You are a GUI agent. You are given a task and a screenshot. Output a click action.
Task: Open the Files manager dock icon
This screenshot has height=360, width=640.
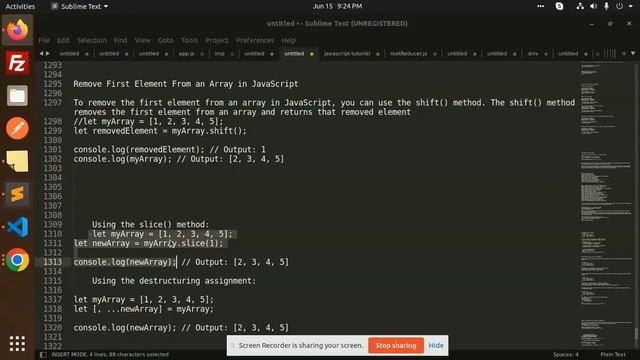(x=17, y=96)
